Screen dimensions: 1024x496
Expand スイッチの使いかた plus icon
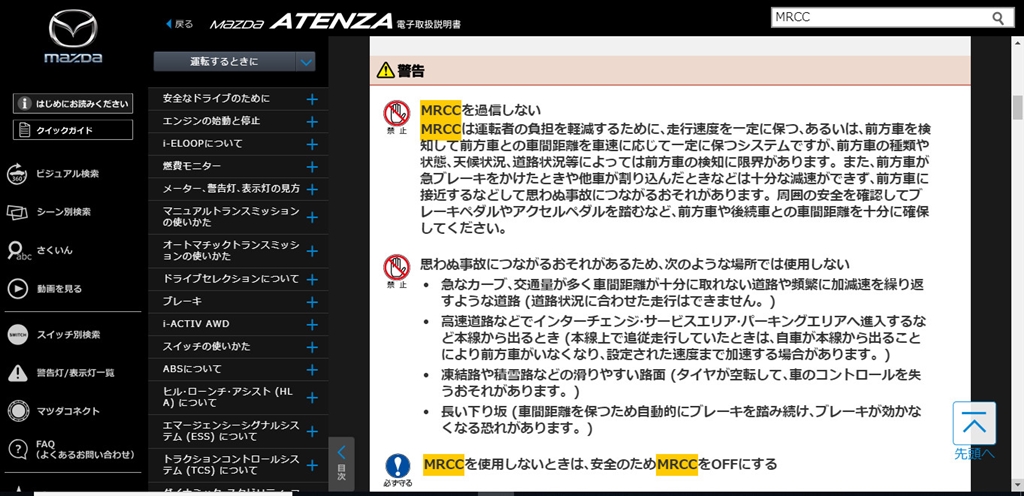tap(312, 347)
